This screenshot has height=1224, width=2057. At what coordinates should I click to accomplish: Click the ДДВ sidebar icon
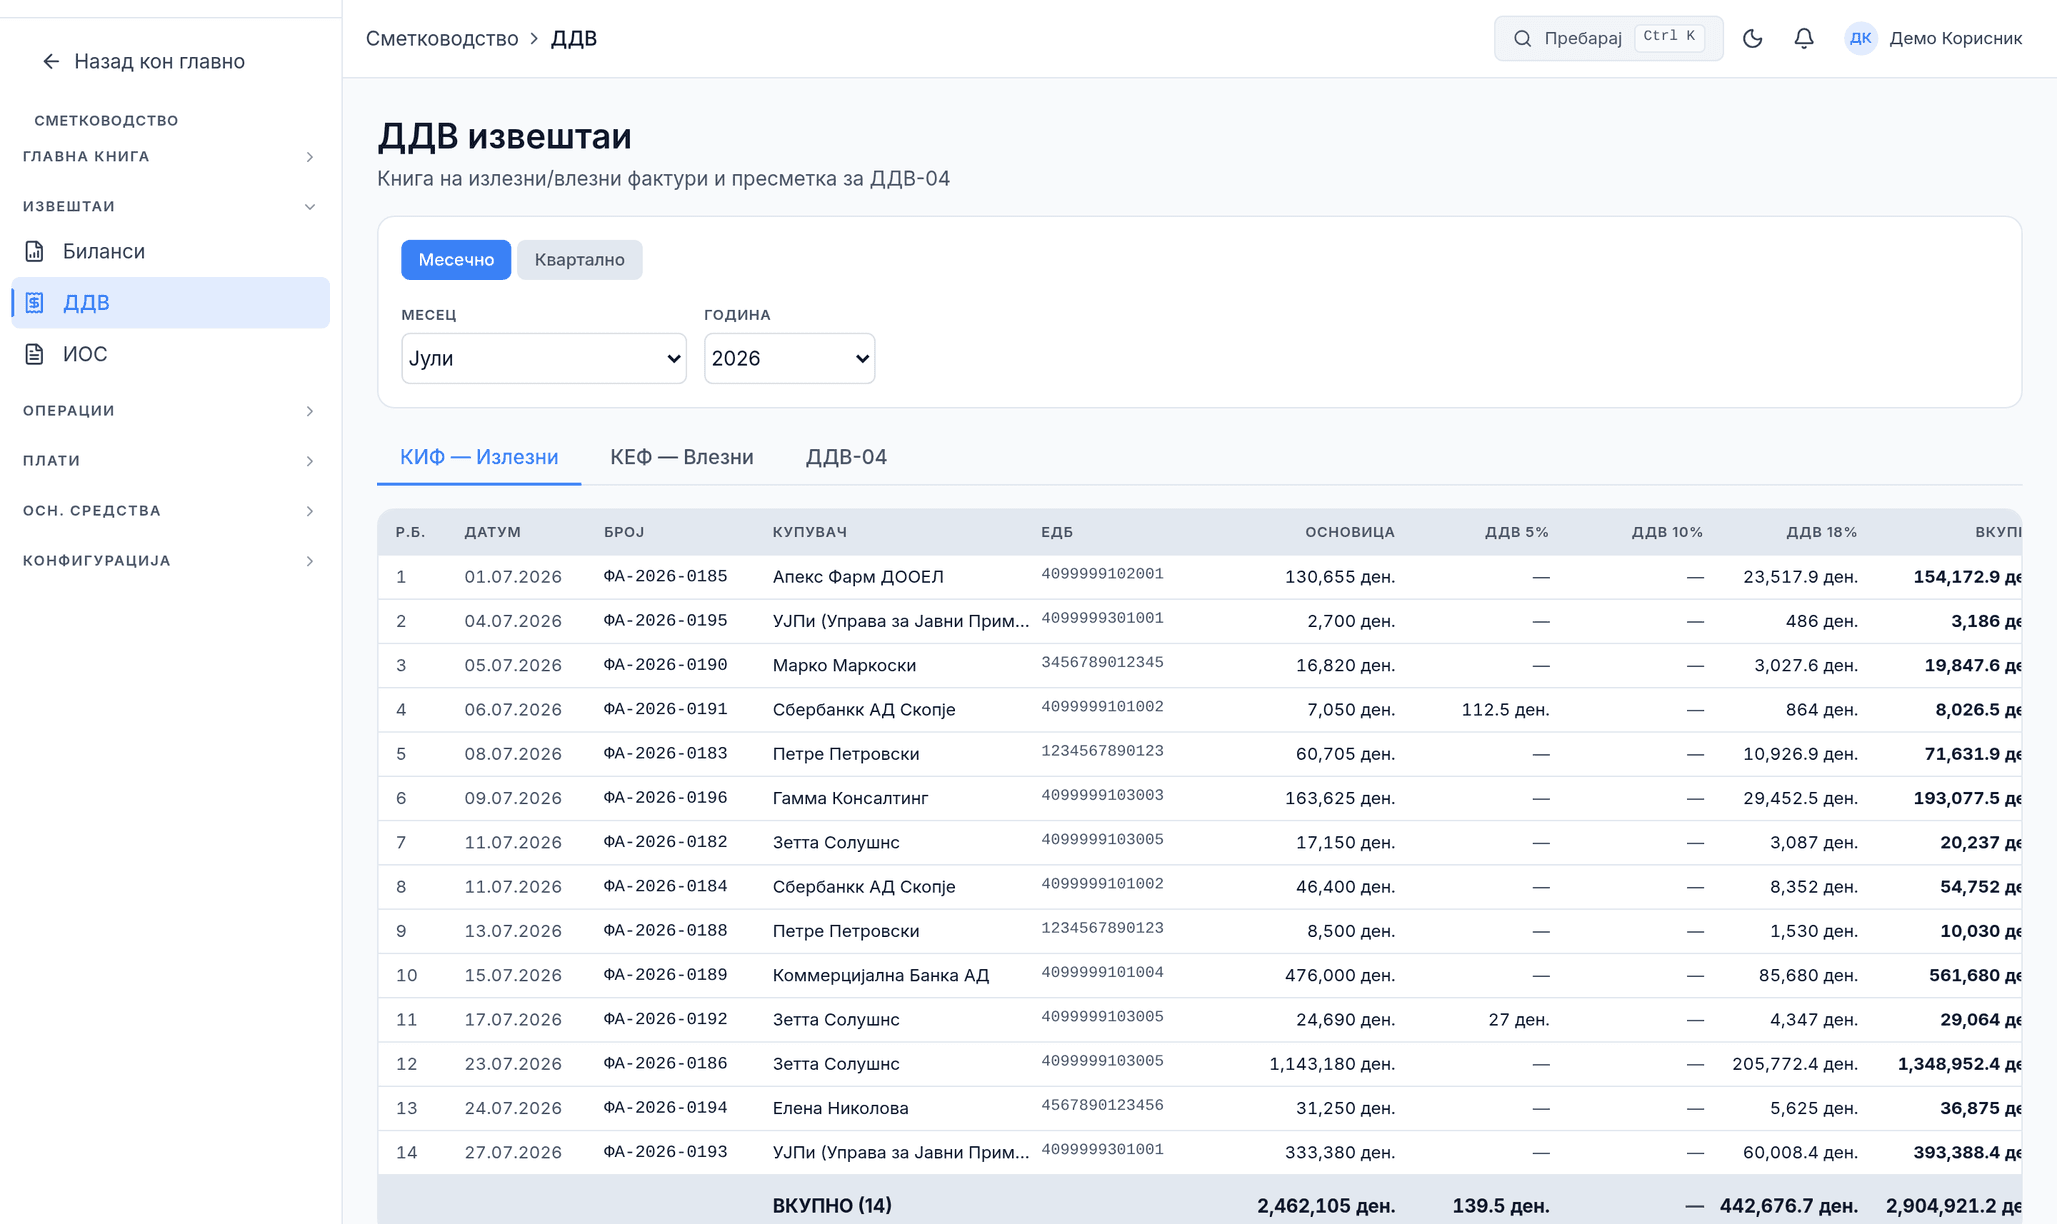click(x=35, y=303)
